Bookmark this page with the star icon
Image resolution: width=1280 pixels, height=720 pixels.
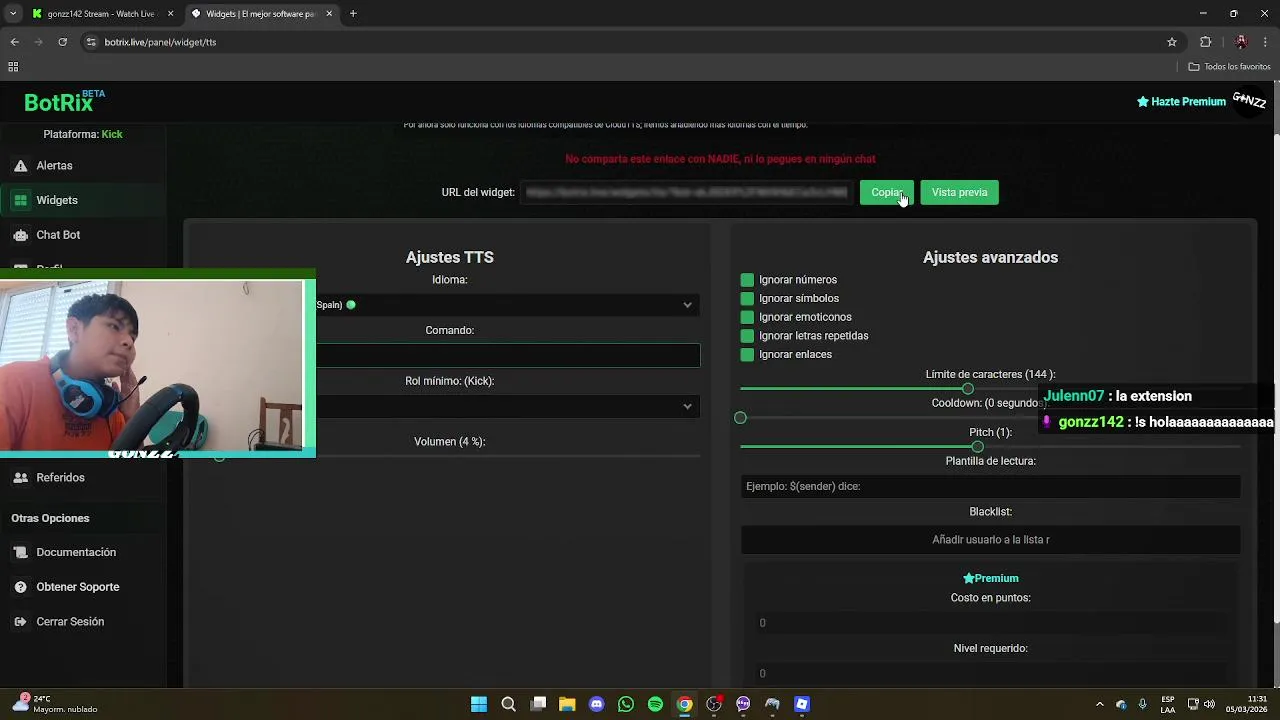tap(1172, 42)
